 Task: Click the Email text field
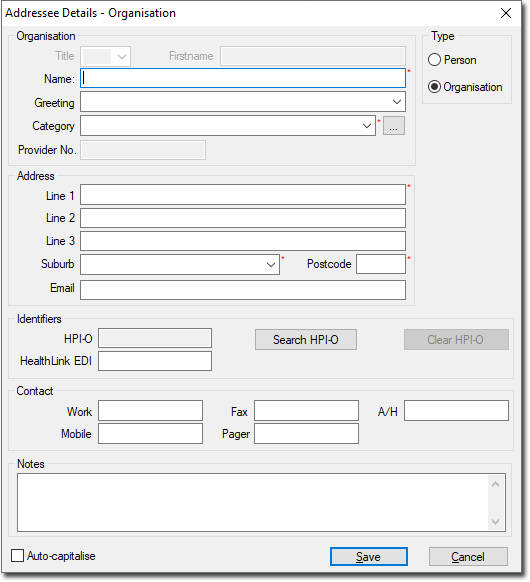[x=243, y=290]
